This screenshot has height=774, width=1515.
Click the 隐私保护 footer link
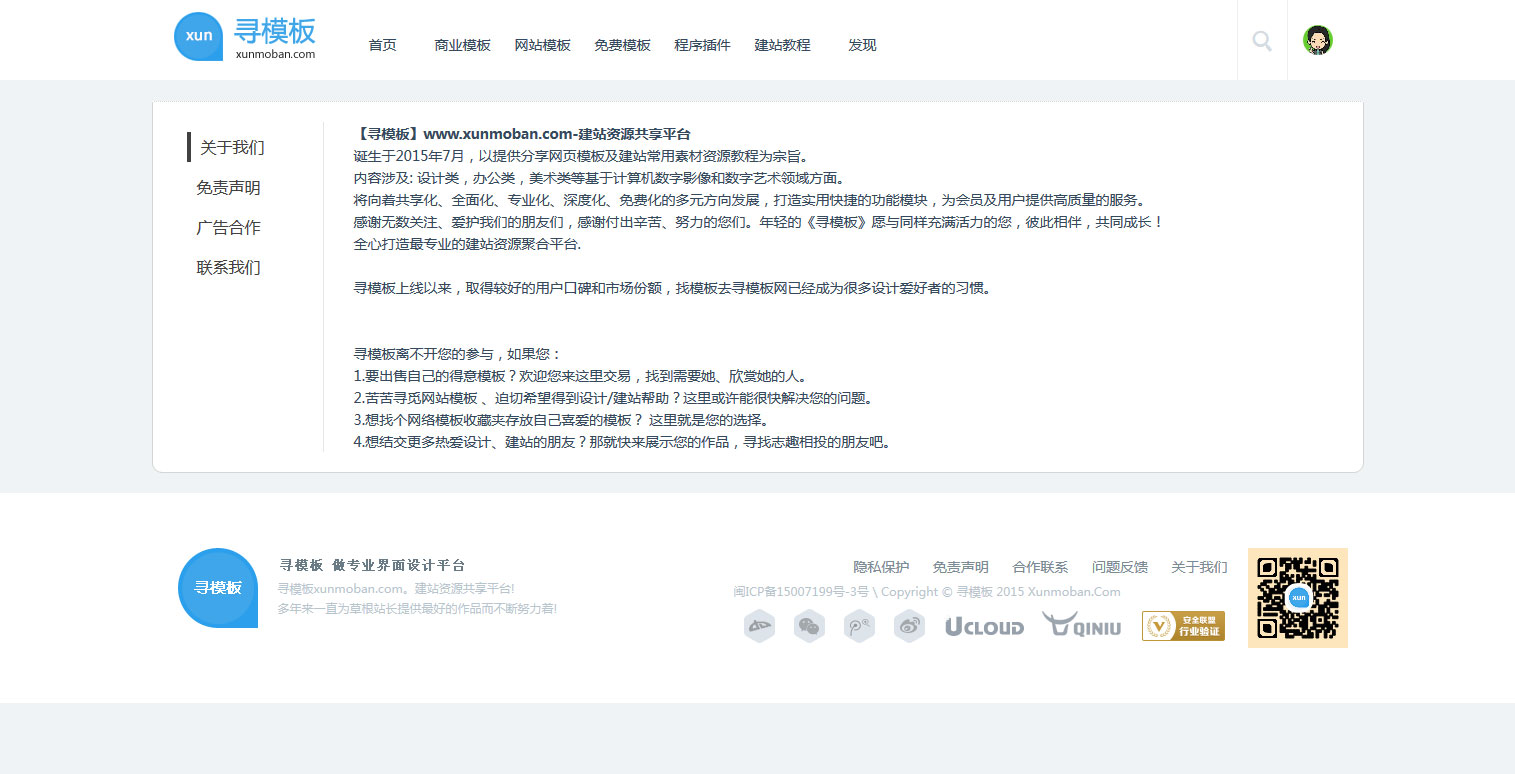(881, 567)
